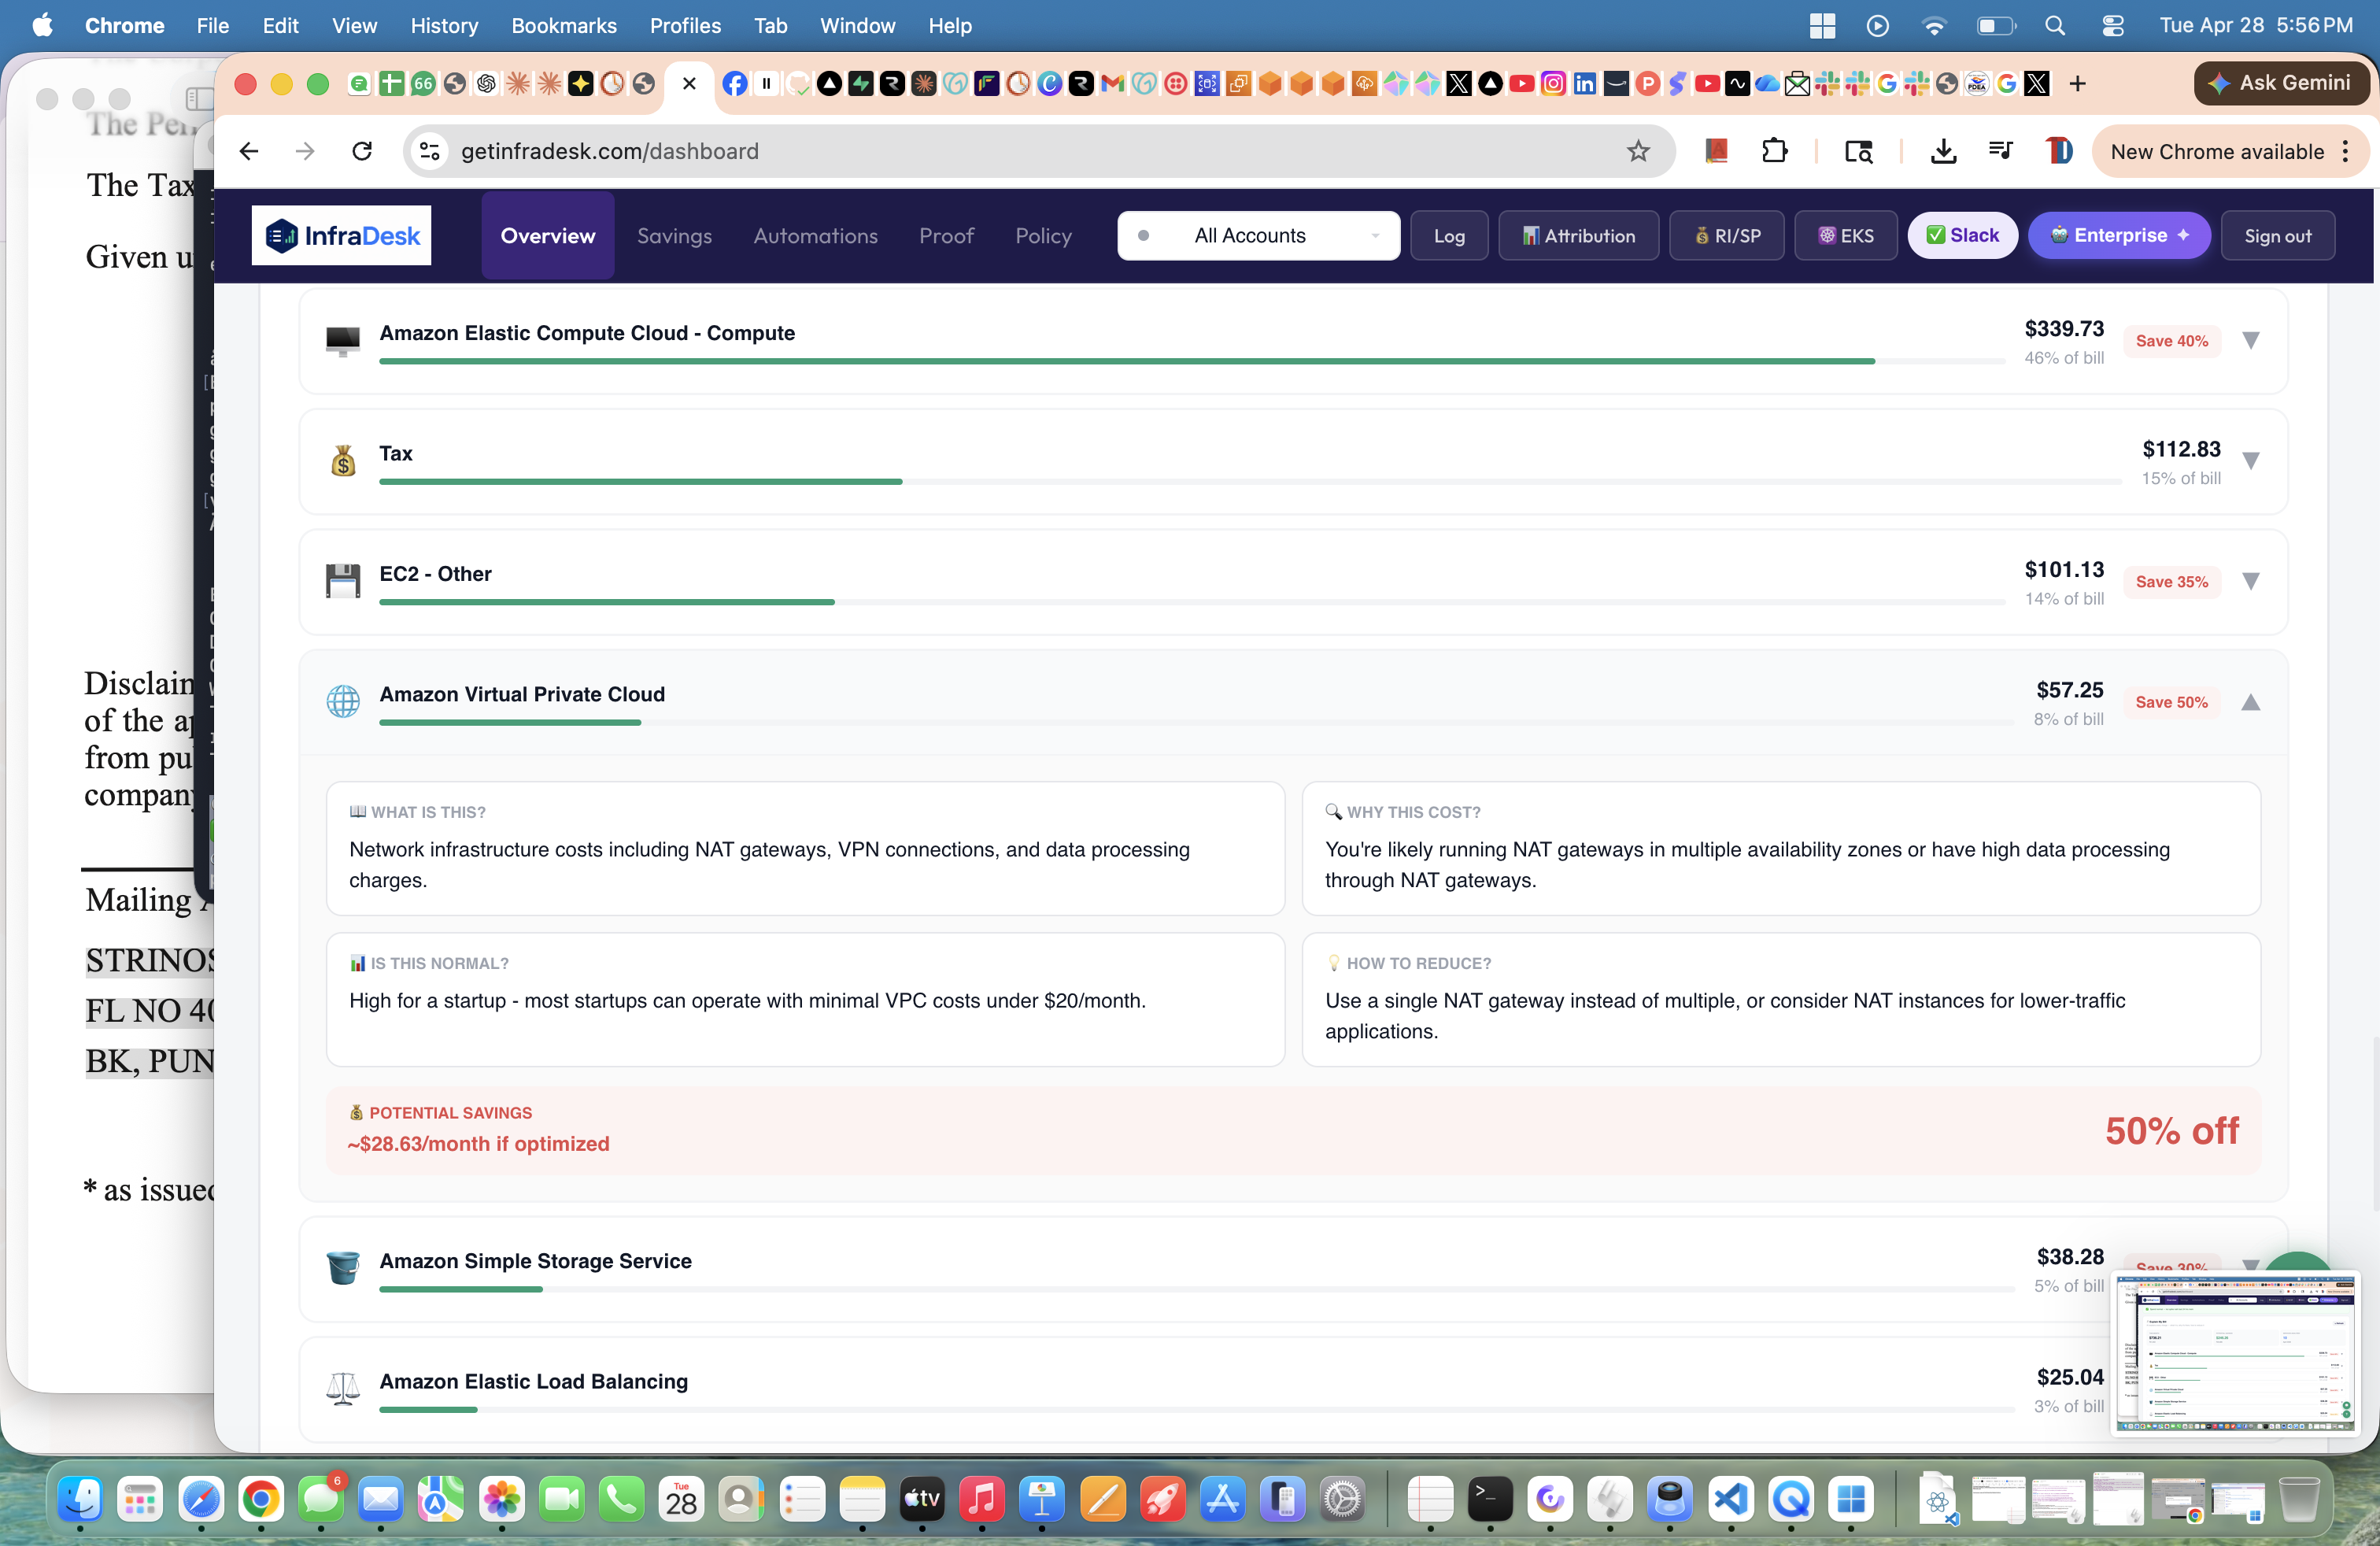
Task: Click the EC2 - Other cost progress bar
Action: (1192, 602)
